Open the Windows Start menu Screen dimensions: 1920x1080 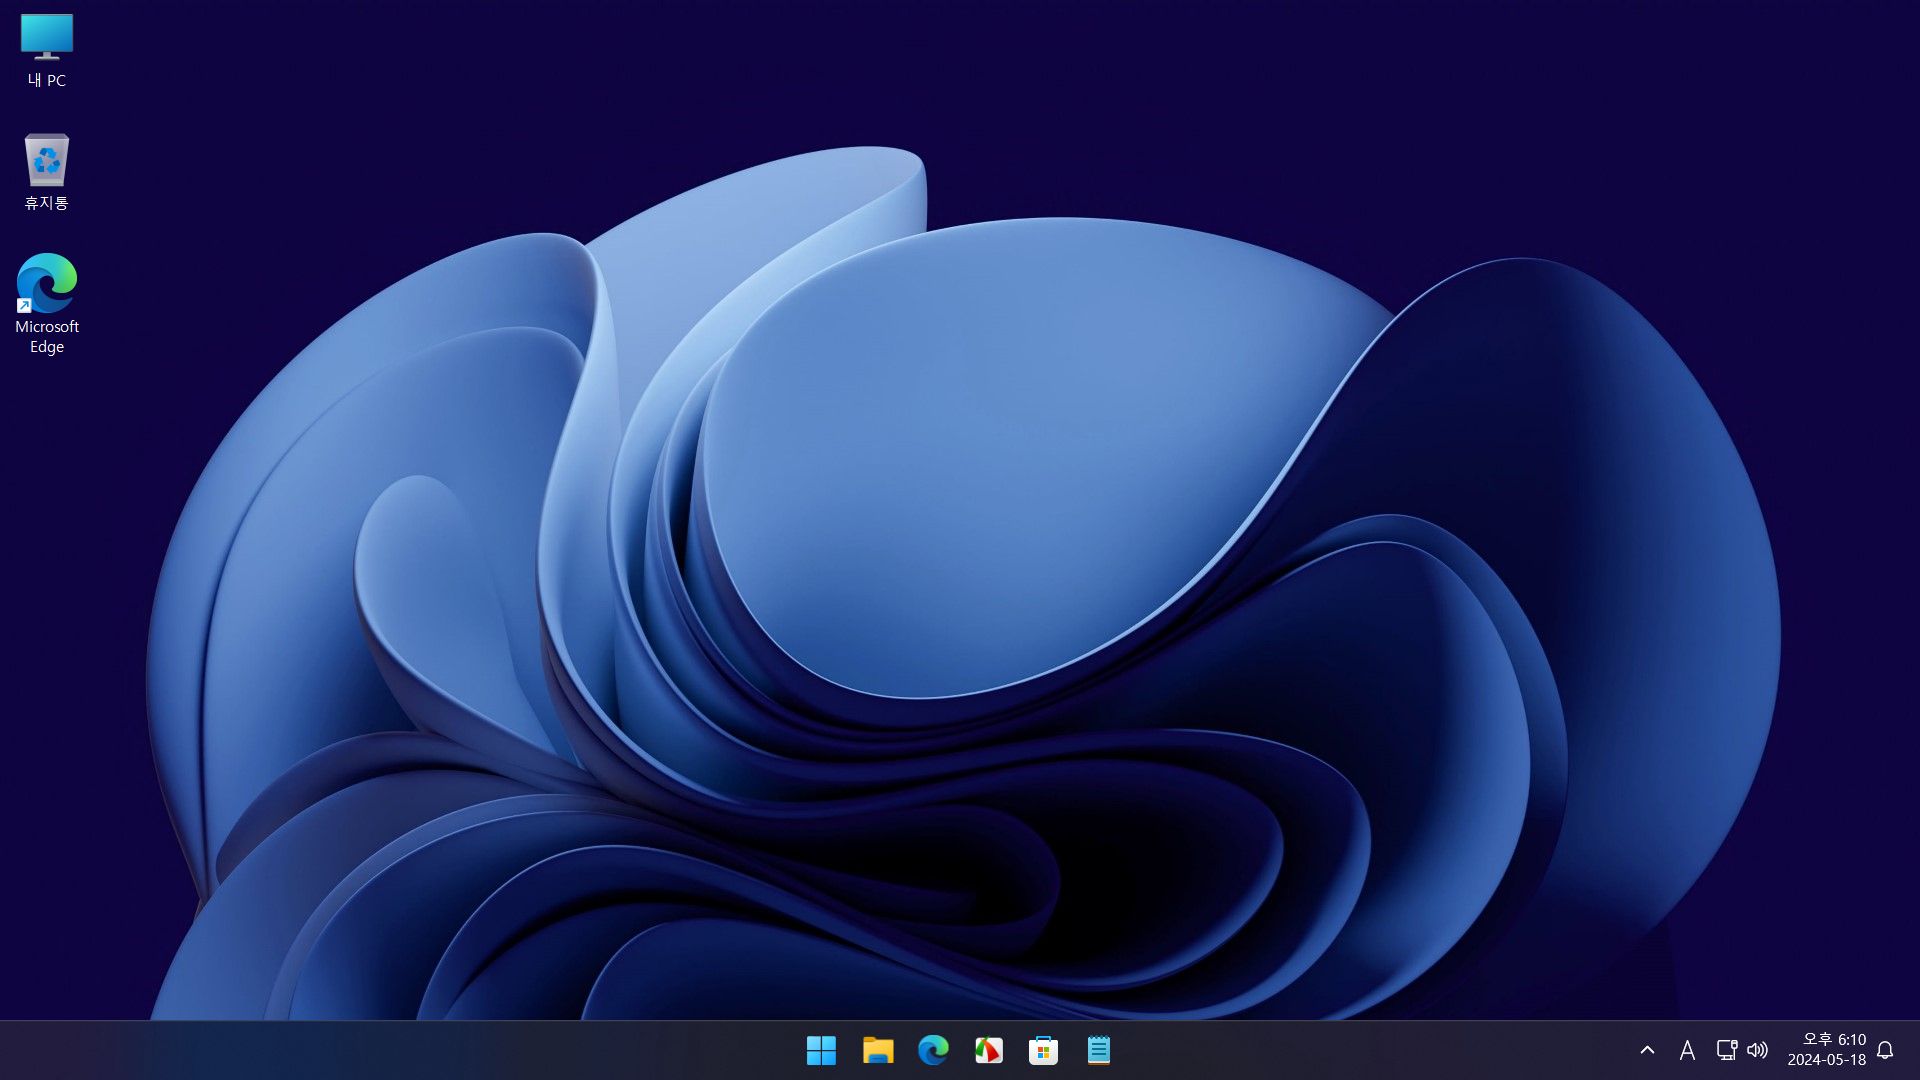[821, 1050]
